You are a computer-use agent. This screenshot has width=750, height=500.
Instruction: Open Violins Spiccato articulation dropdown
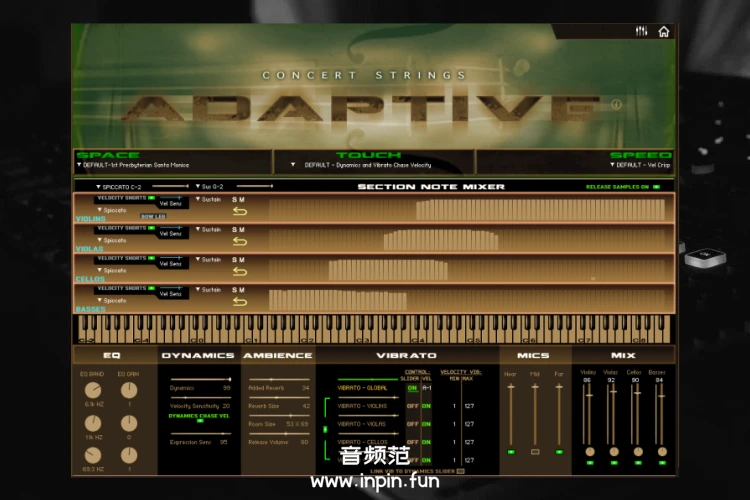click(x=112, y=210)
